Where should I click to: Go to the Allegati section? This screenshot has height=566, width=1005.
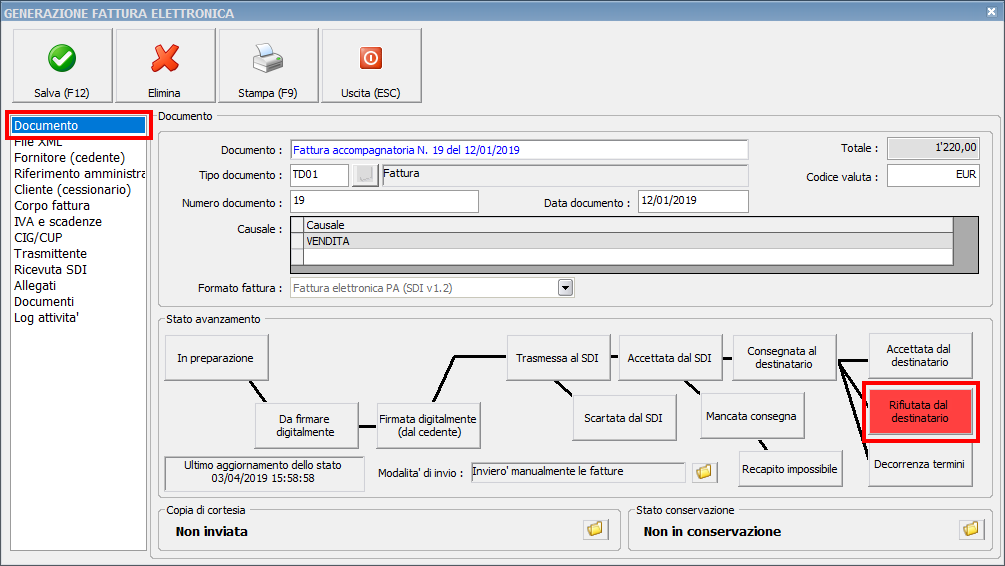35,286
